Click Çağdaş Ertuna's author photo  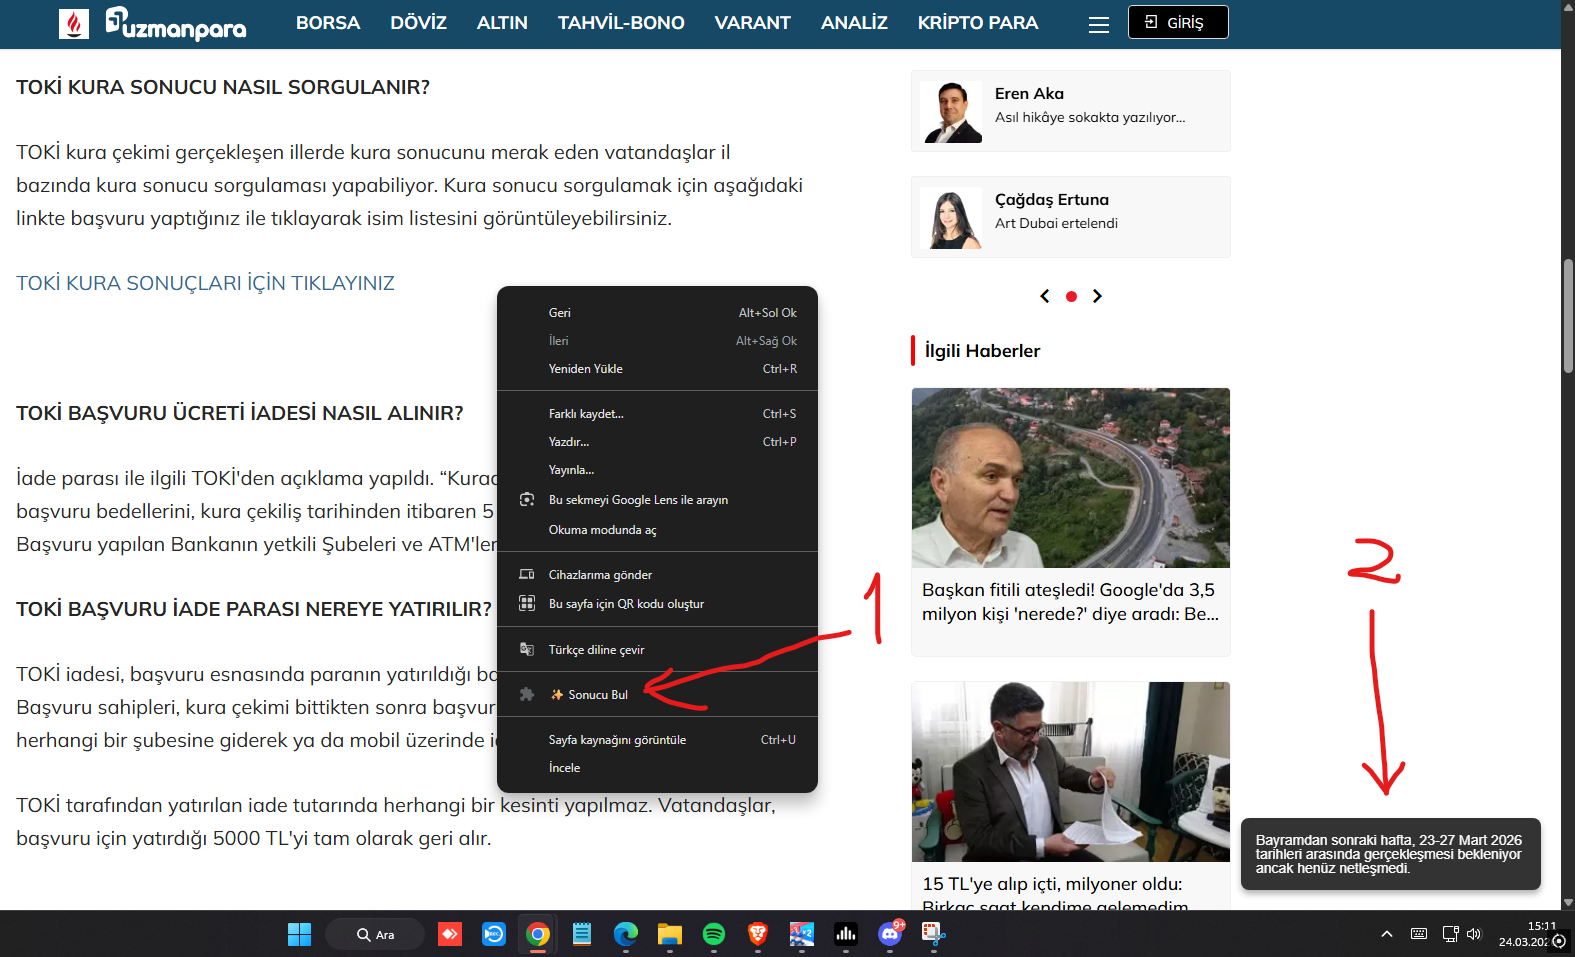tap(951, 218)
